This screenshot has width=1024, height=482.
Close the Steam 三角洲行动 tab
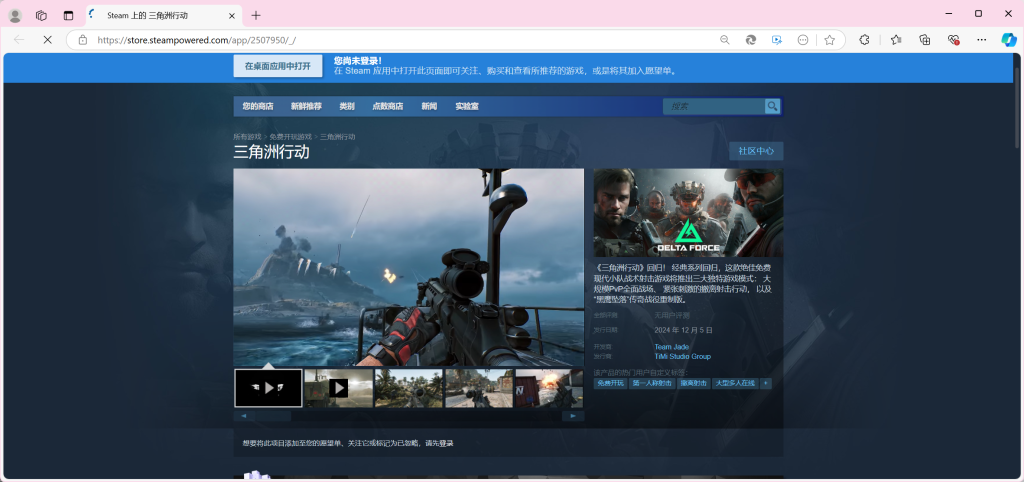click(232, 16)
